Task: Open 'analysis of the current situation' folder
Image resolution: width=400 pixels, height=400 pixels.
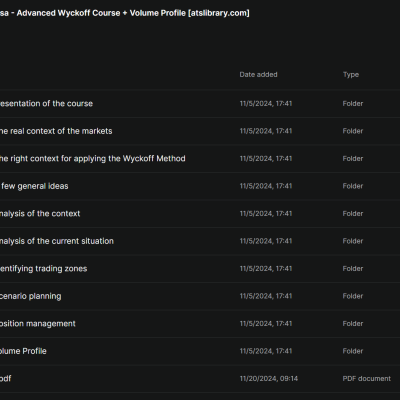Action: [x=200, y=241]
